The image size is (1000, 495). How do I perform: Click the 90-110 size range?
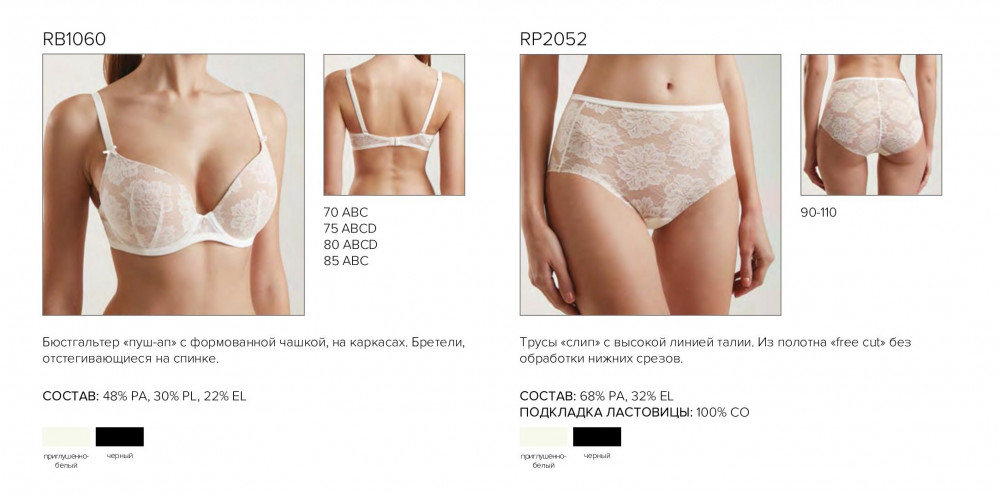click(x=819, y=213)
